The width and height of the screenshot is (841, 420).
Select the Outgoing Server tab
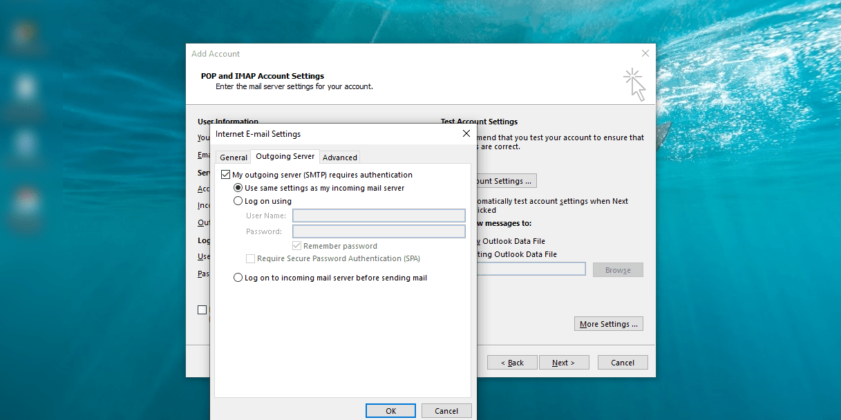[x=285, y=156]
